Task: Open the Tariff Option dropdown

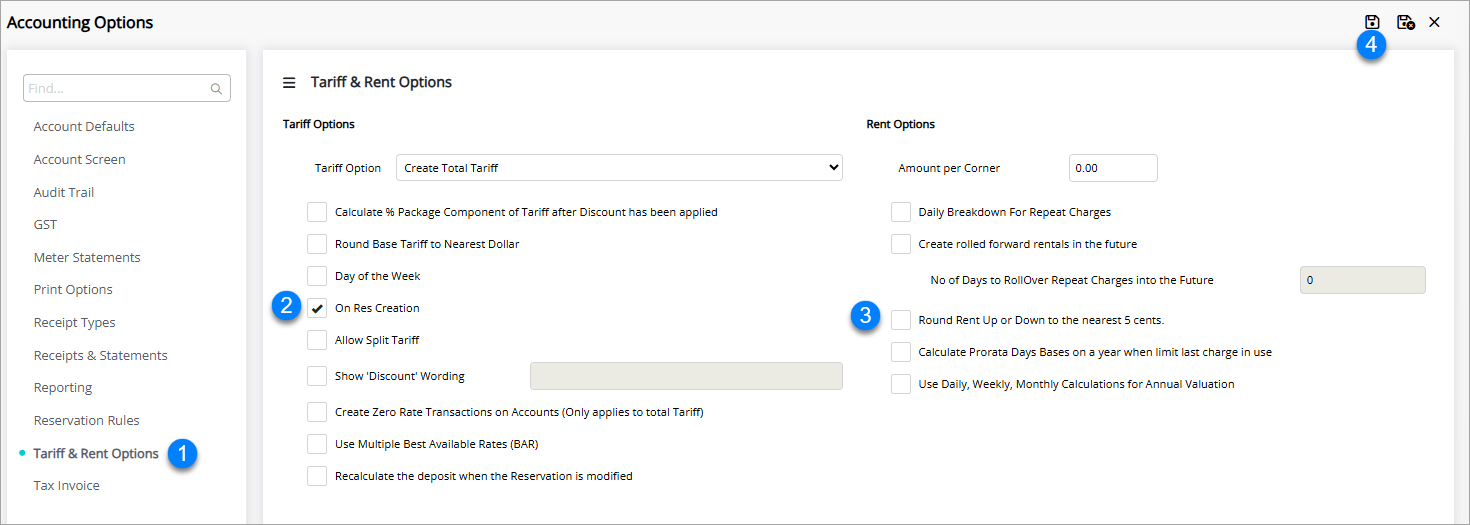Action: 619,168
